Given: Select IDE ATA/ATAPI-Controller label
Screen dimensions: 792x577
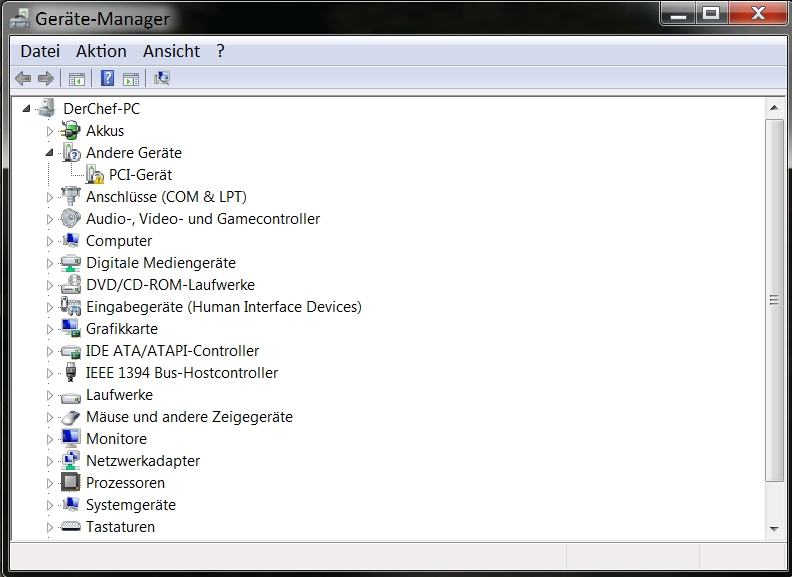Looking at the screenshot, I should tap(172, 351).
